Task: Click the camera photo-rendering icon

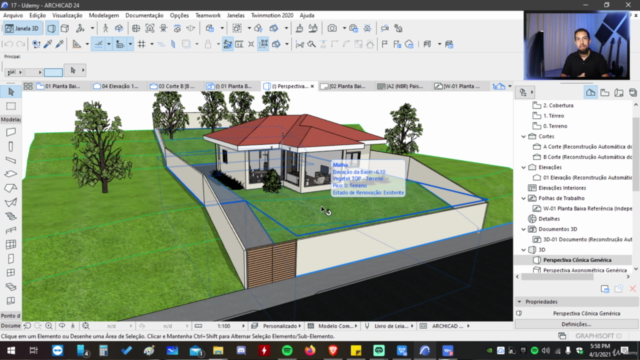Action: pyautogui.click(x=332, y=29)
